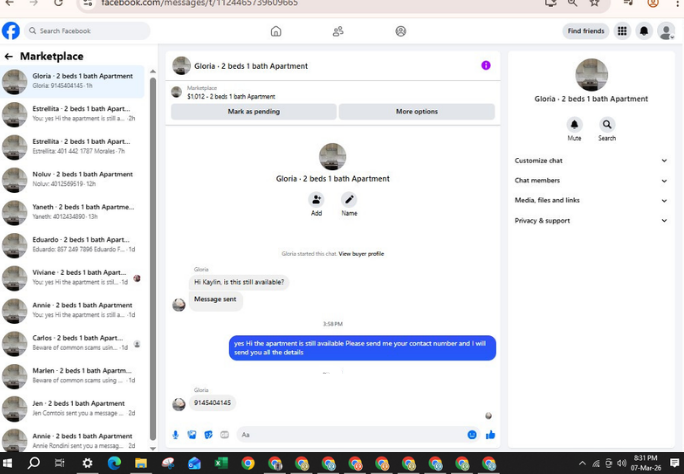Click the 9145404145 message bubble

[212, 403]
